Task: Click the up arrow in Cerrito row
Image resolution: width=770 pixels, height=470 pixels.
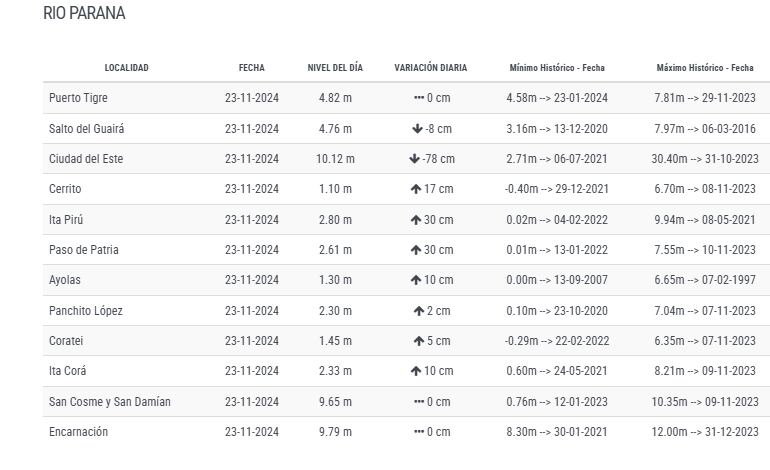Action: (x=415, y=189)
